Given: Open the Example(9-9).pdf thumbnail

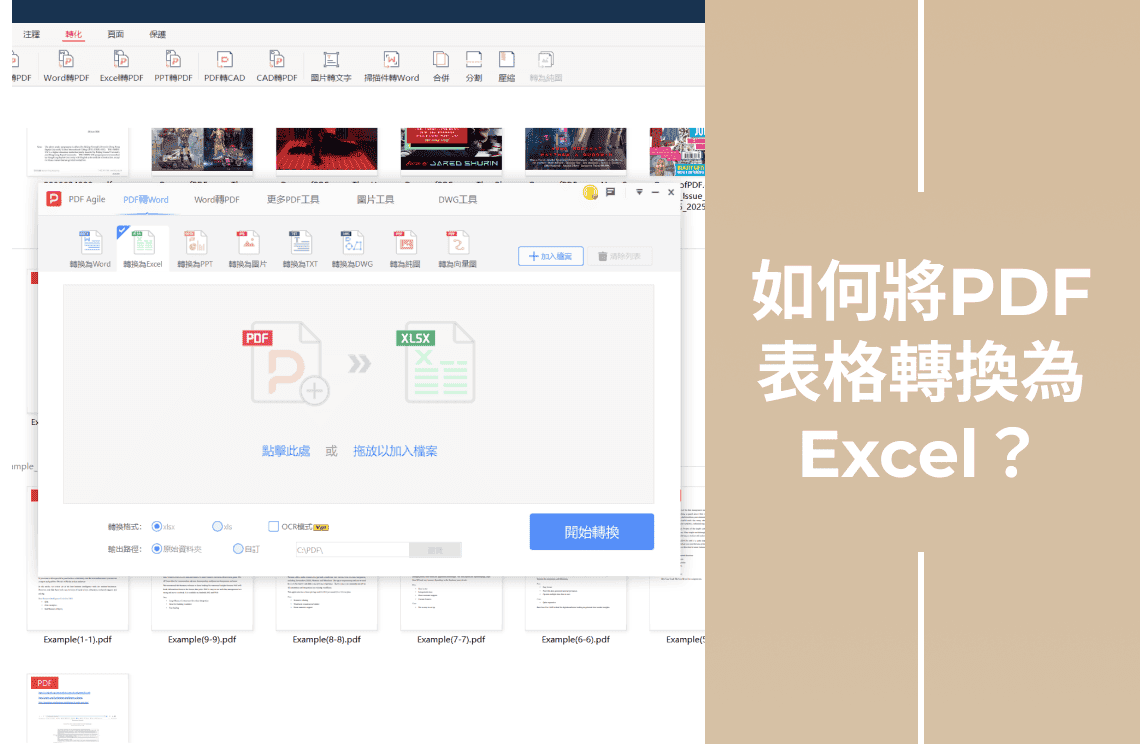Looking at the screenshot, I should tap(202, 602).
